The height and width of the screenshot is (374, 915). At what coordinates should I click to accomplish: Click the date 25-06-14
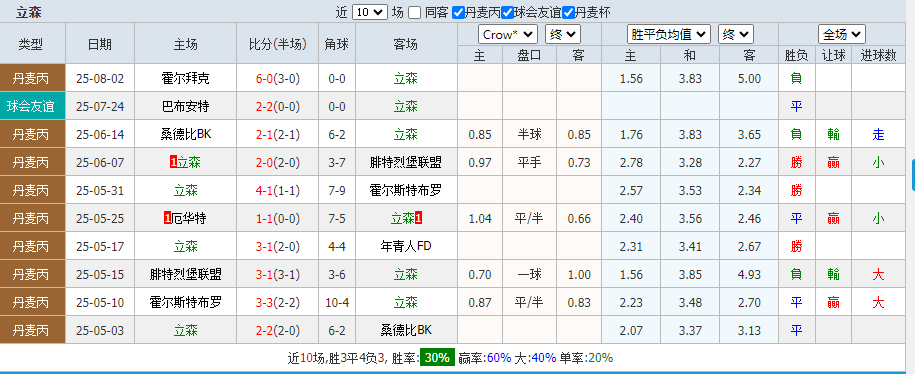click(x=100, y=134)
